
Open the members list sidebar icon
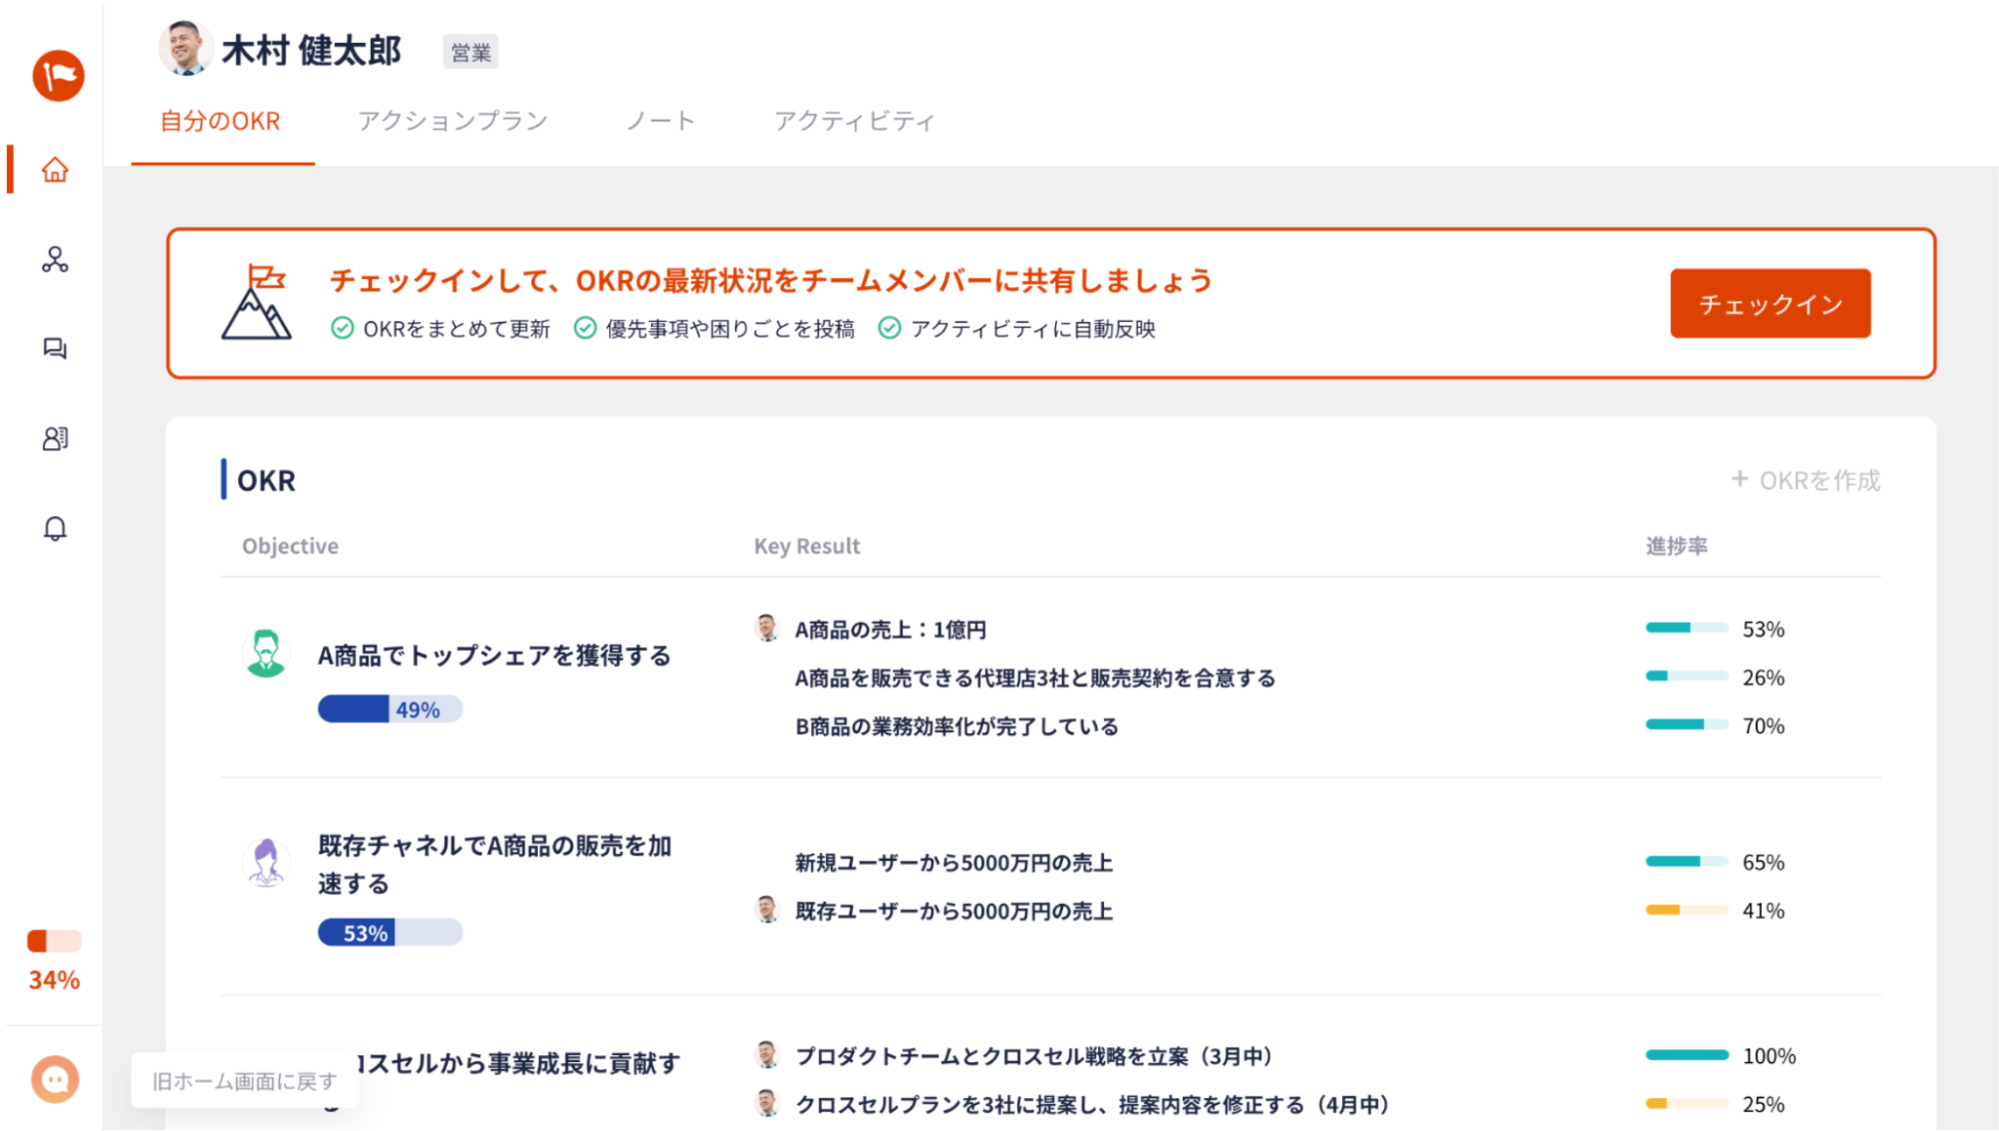[x=55, y=438]
